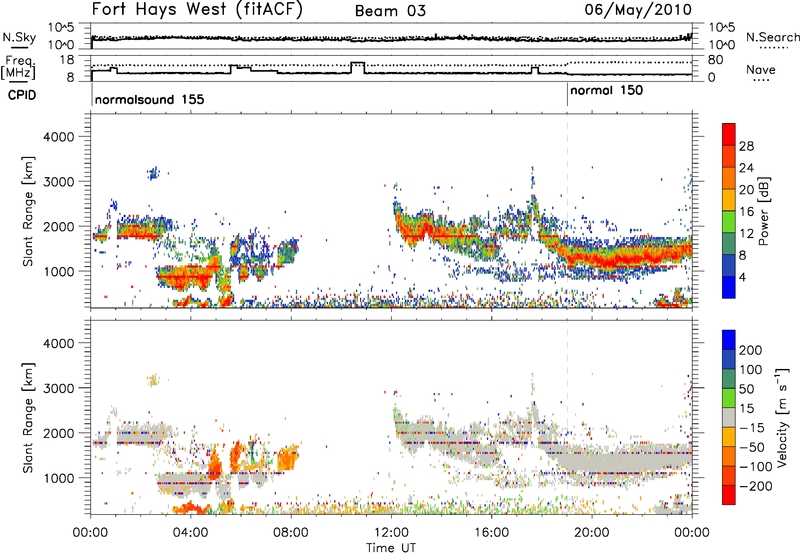Viewport: 800px width, 554px height.
Task: Pick the Power colorbar segment between 12 and 16
Action: (729, 222)
